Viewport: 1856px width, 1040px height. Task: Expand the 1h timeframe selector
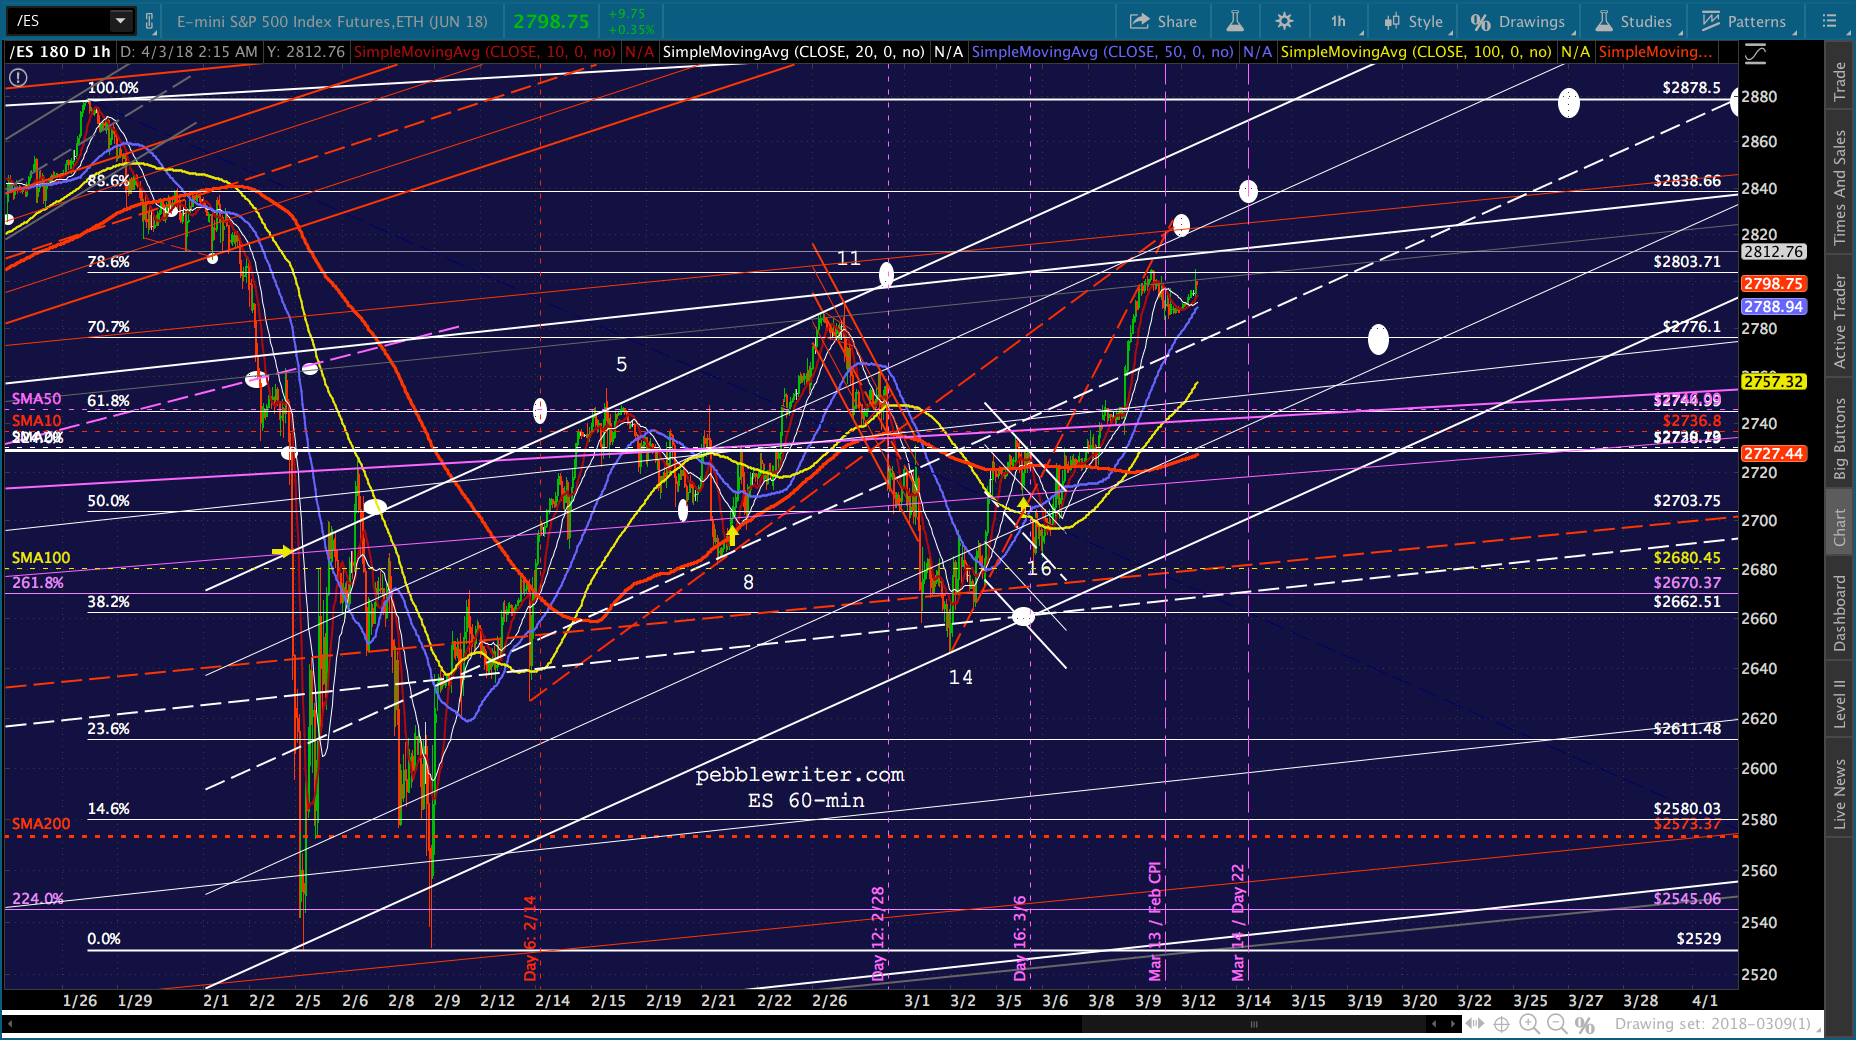click(1340, 21)
